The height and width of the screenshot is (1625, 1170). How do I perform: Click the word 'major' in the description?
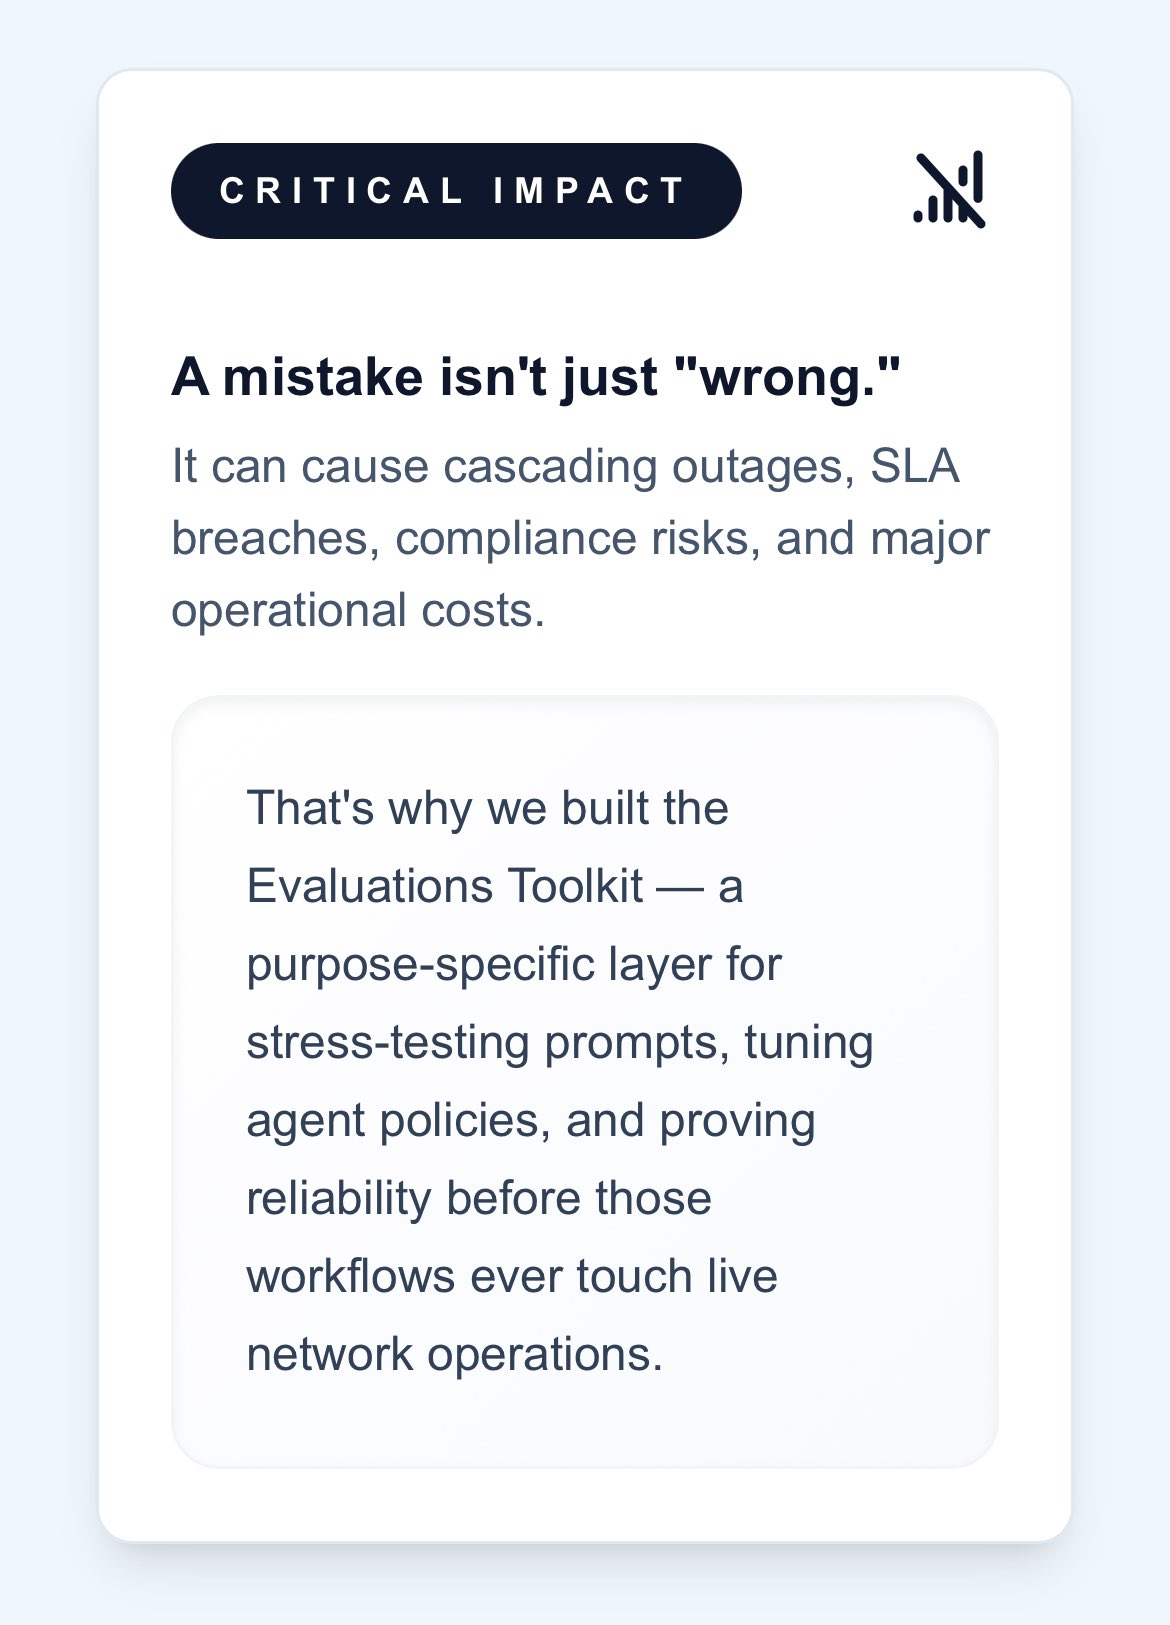click(x=930, y=538)
